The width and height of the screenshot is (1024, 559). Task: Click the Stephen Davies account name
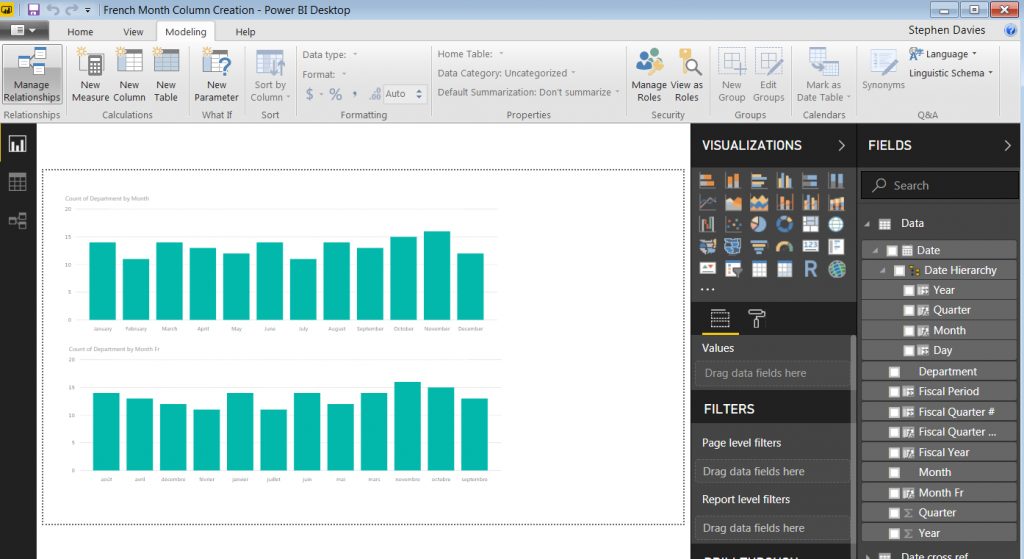(947, 31)
